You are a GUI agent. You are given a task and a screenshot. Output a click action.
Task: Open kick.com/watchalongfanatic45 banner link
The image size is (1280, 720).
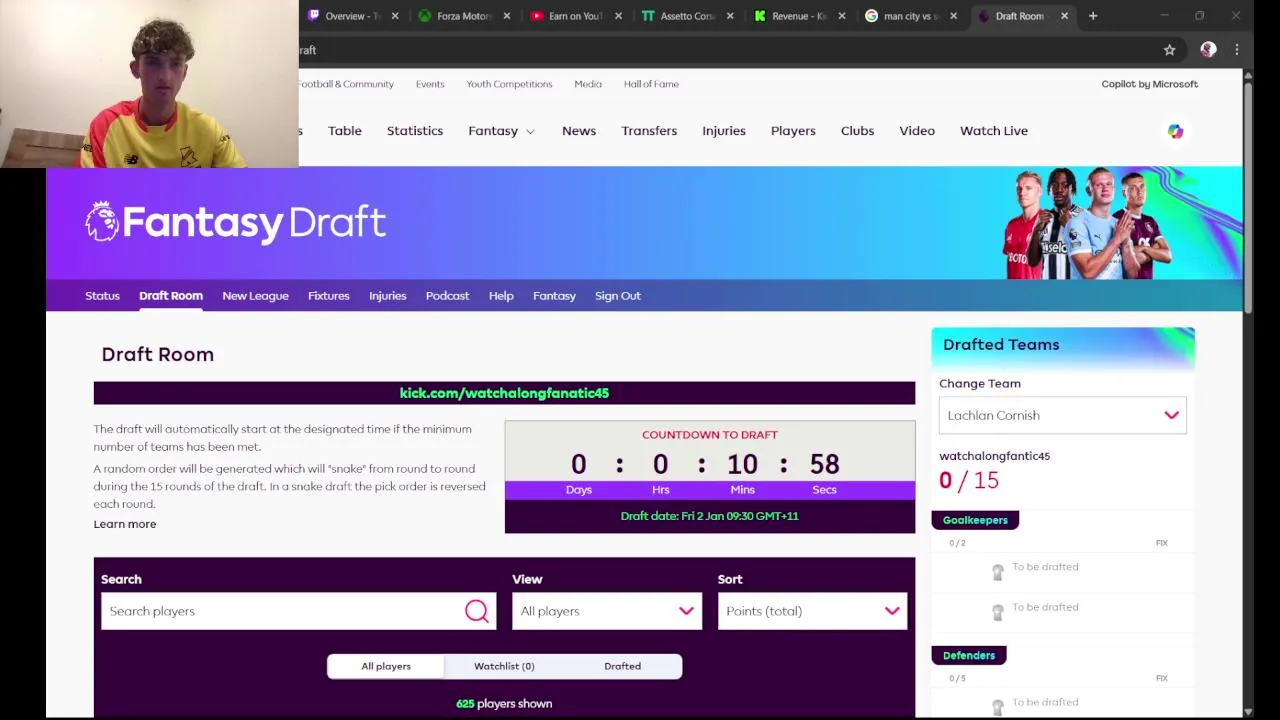point(504,393)
